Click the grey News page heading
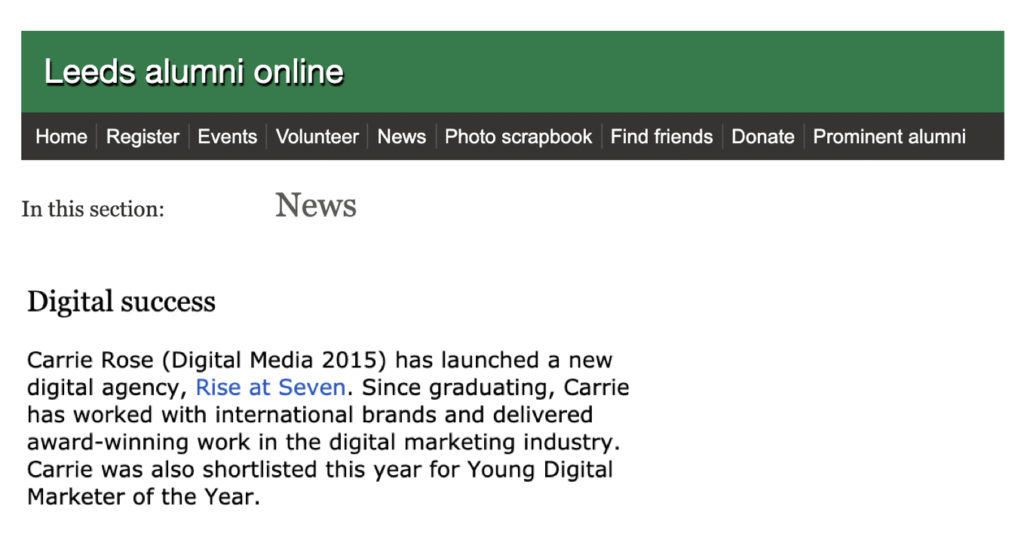This screenshot has height=543, width=1024. pos(315,205)
